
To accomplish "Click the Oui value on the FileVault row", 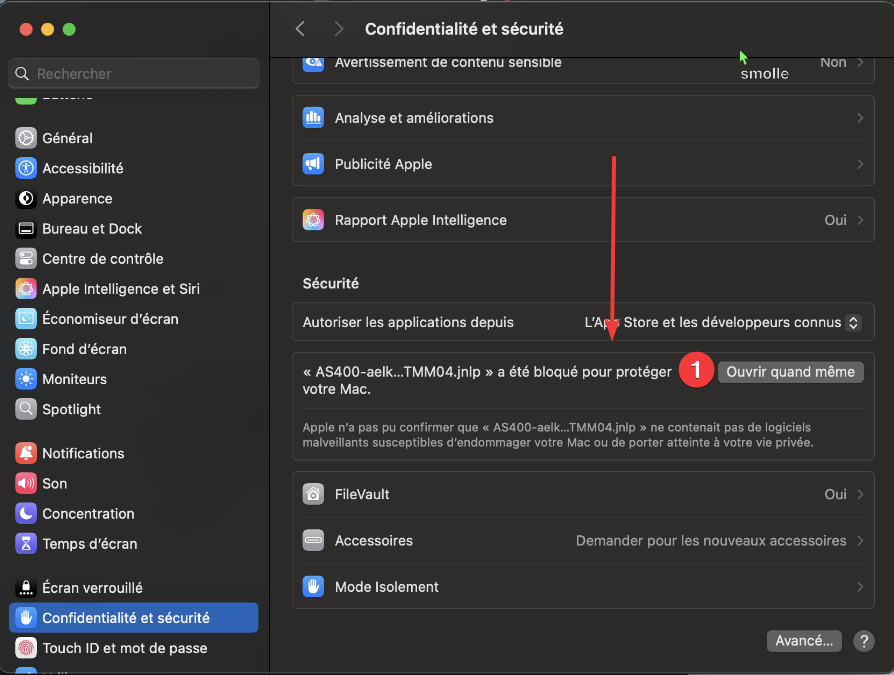I will coord(835,494).
